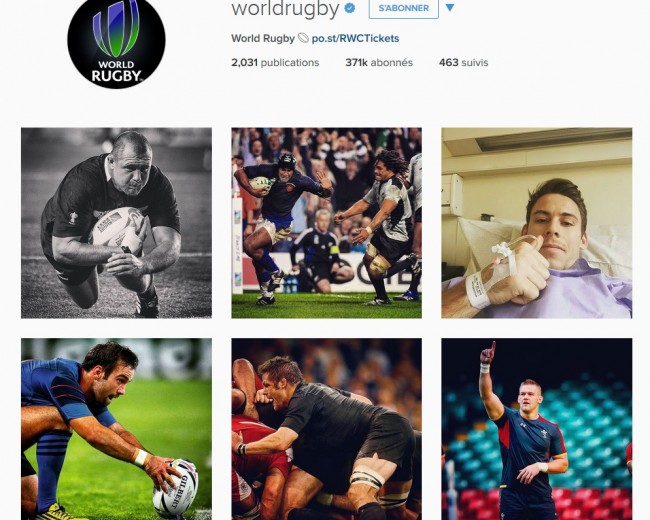Open photo of kicker placing Gilbert ball
This screenshot has height=520, width=650.
tap(116, 429)
